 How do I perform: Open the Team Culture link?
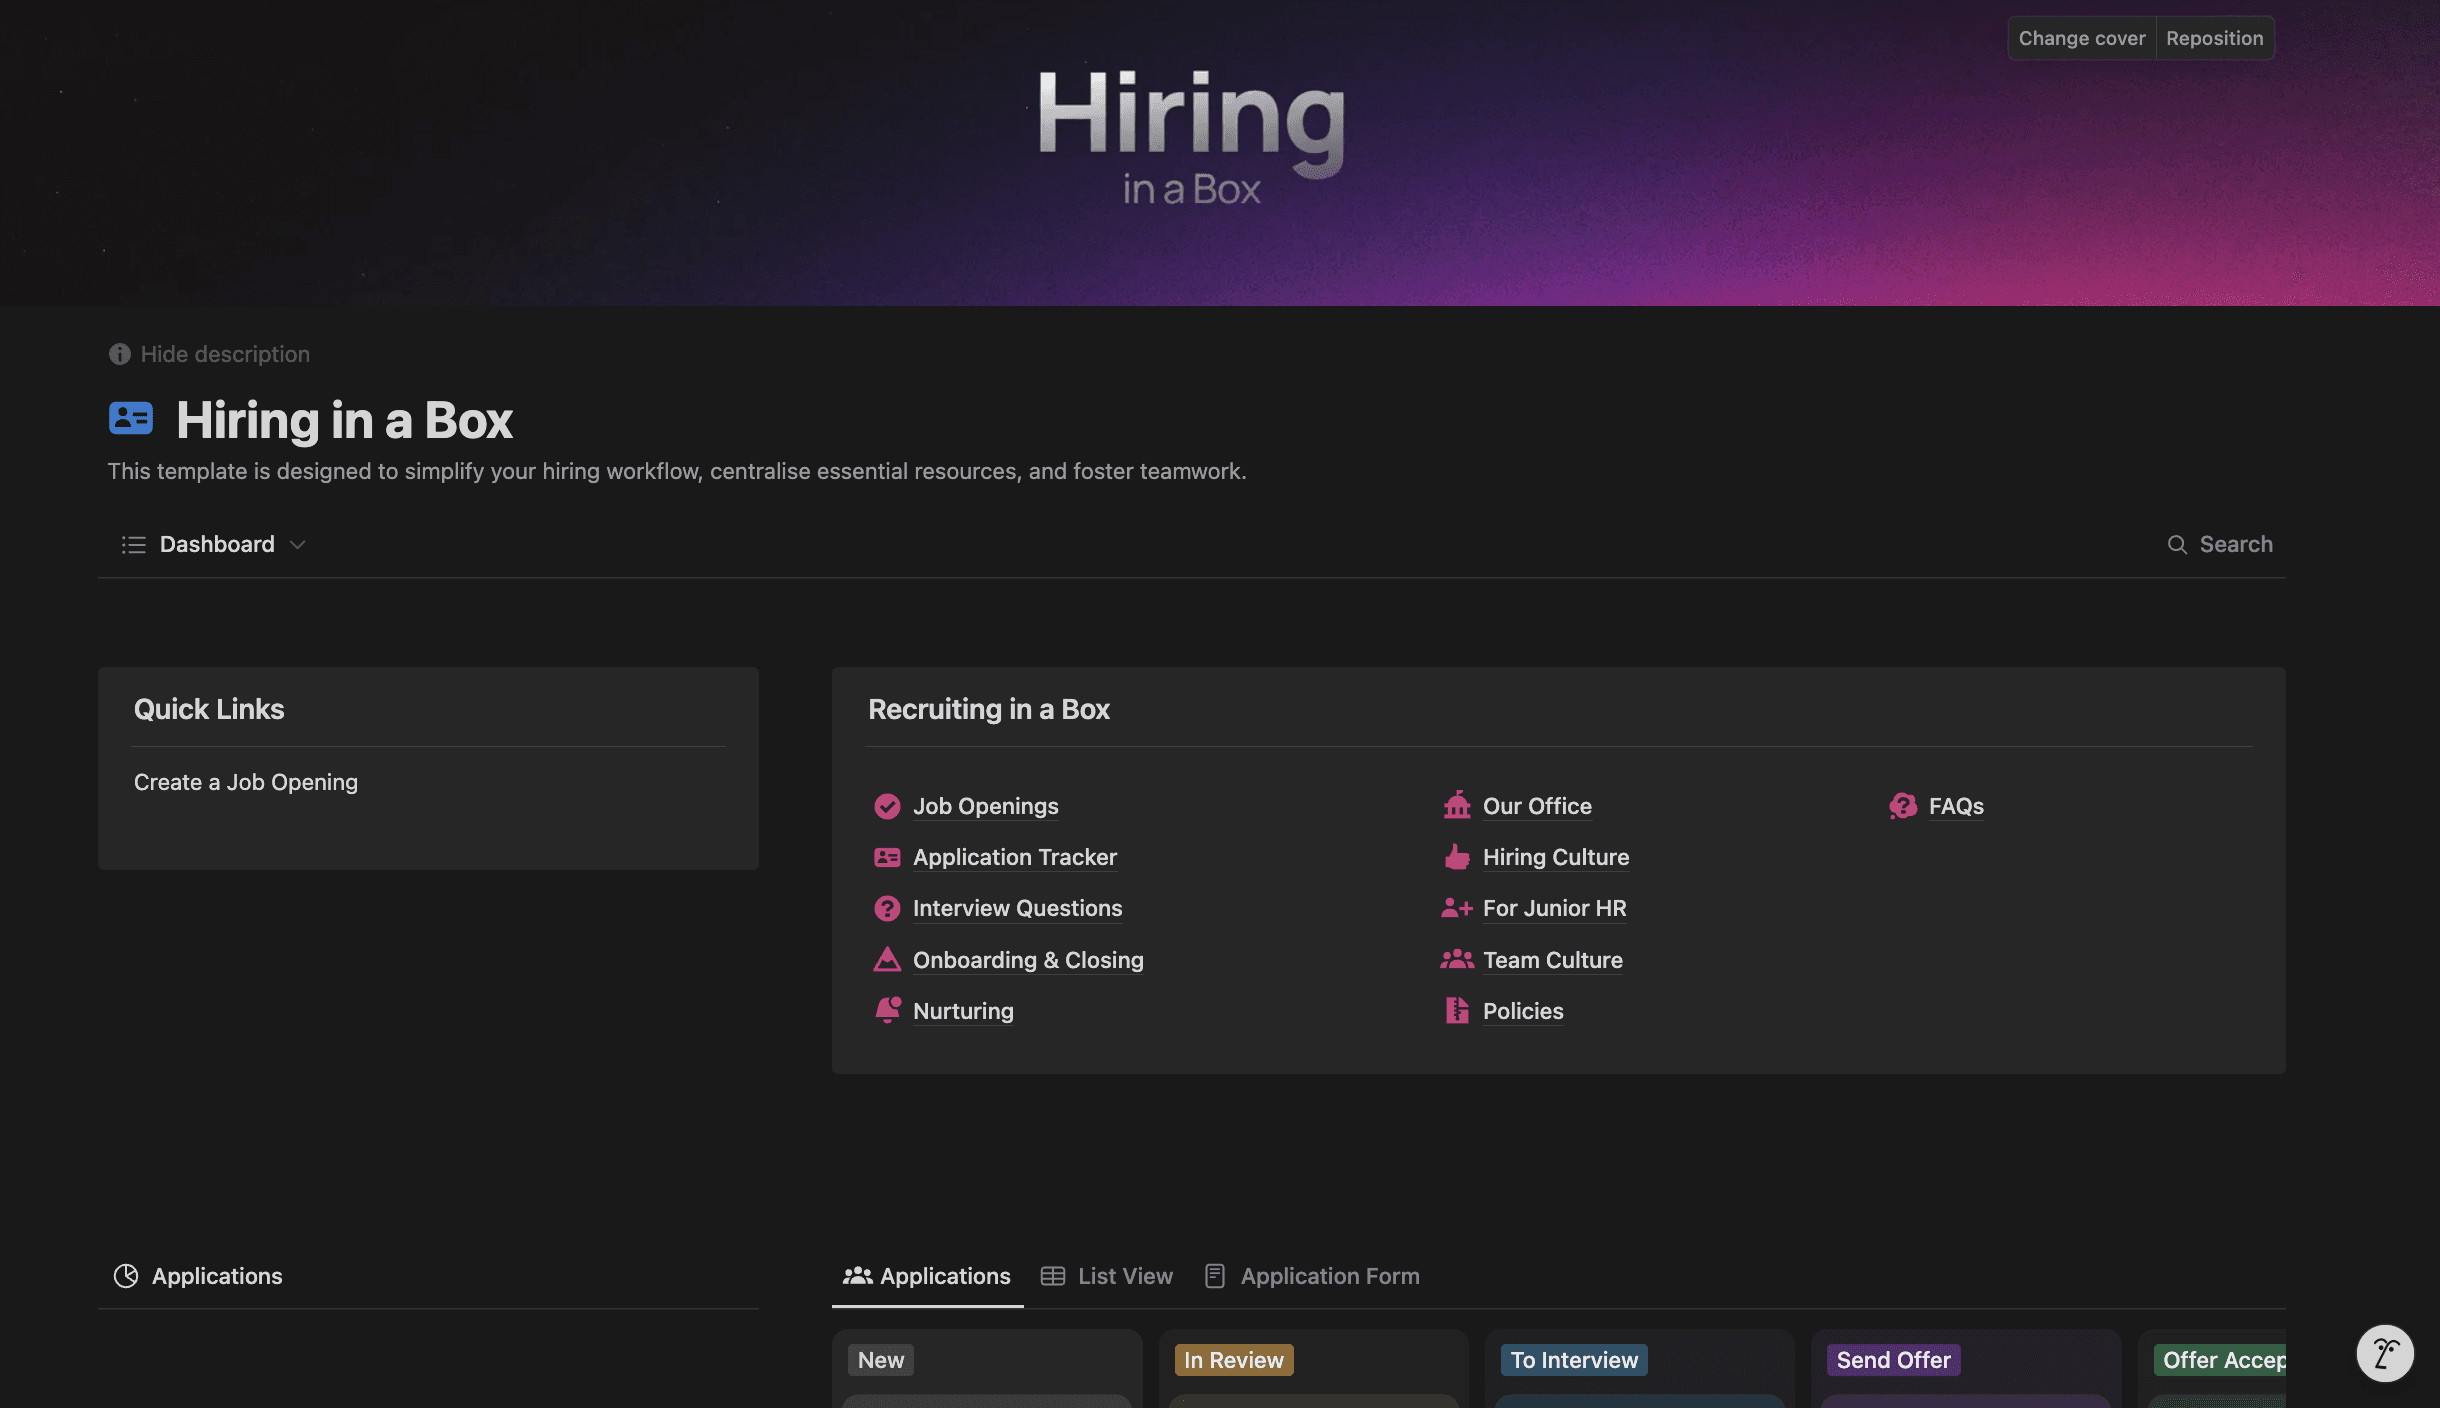coord(1553,960)
